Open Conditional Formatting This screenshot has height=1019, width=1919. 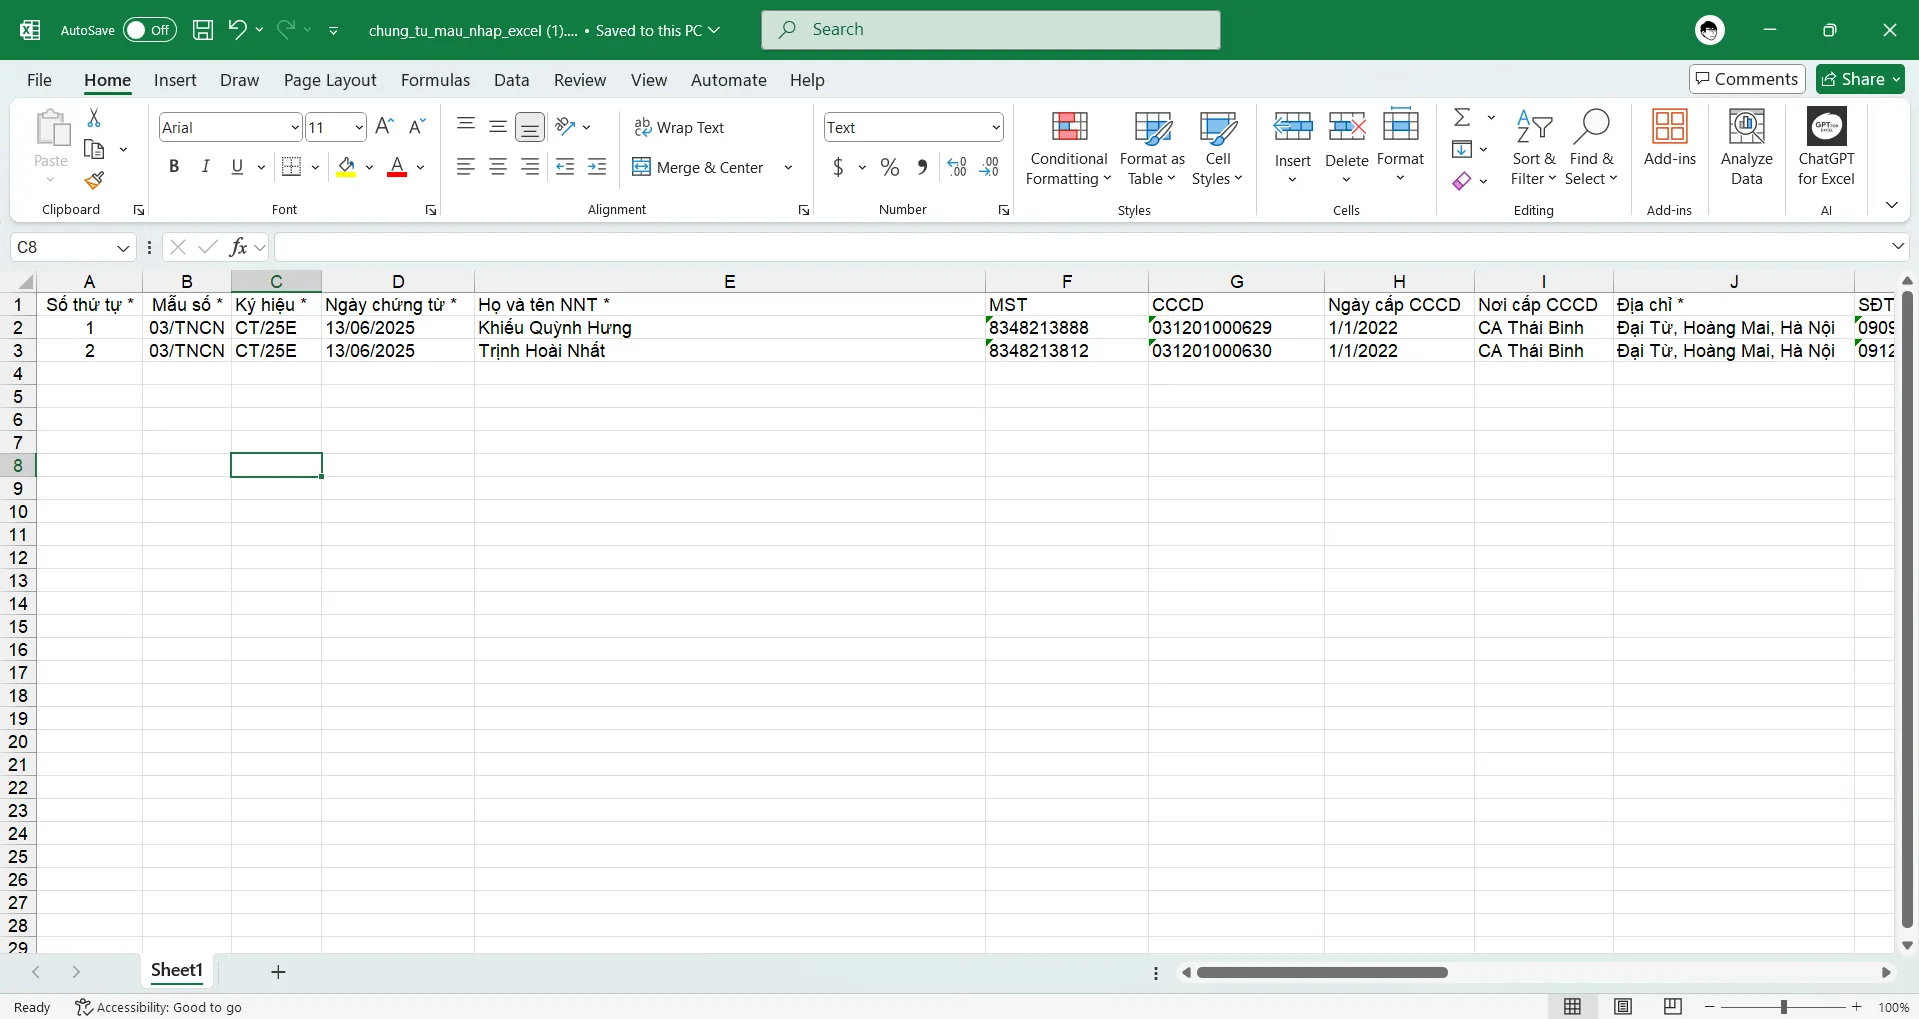tap(1068, 148)
